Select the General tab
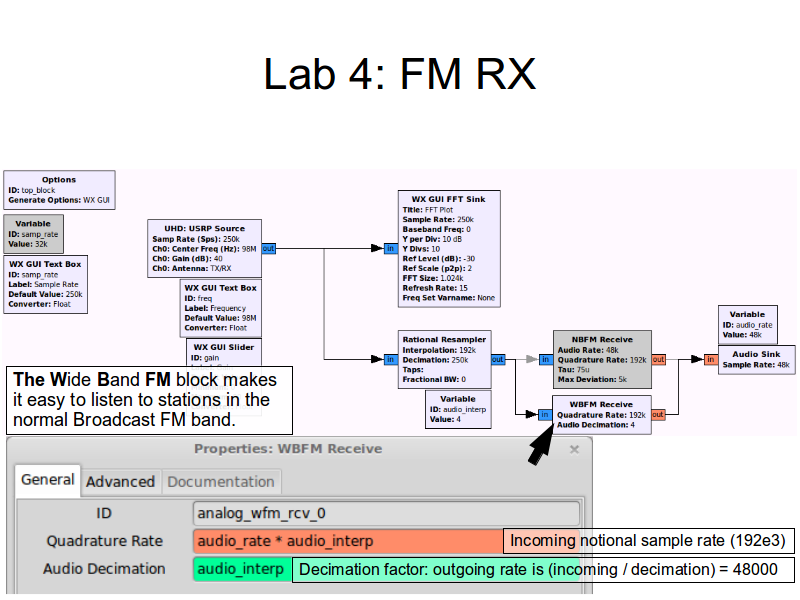Viewport: 800px width, 600px height. (48, 480)
